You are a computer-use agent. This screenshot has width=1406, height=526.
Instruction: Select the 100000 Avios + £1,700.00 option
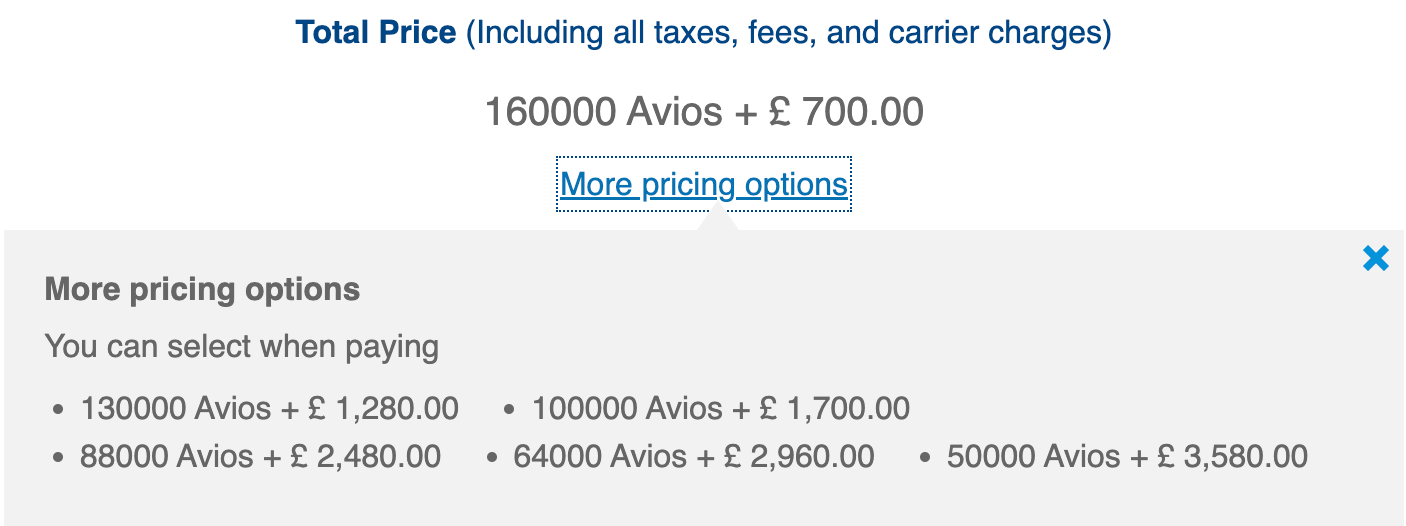tap(720, 408)
